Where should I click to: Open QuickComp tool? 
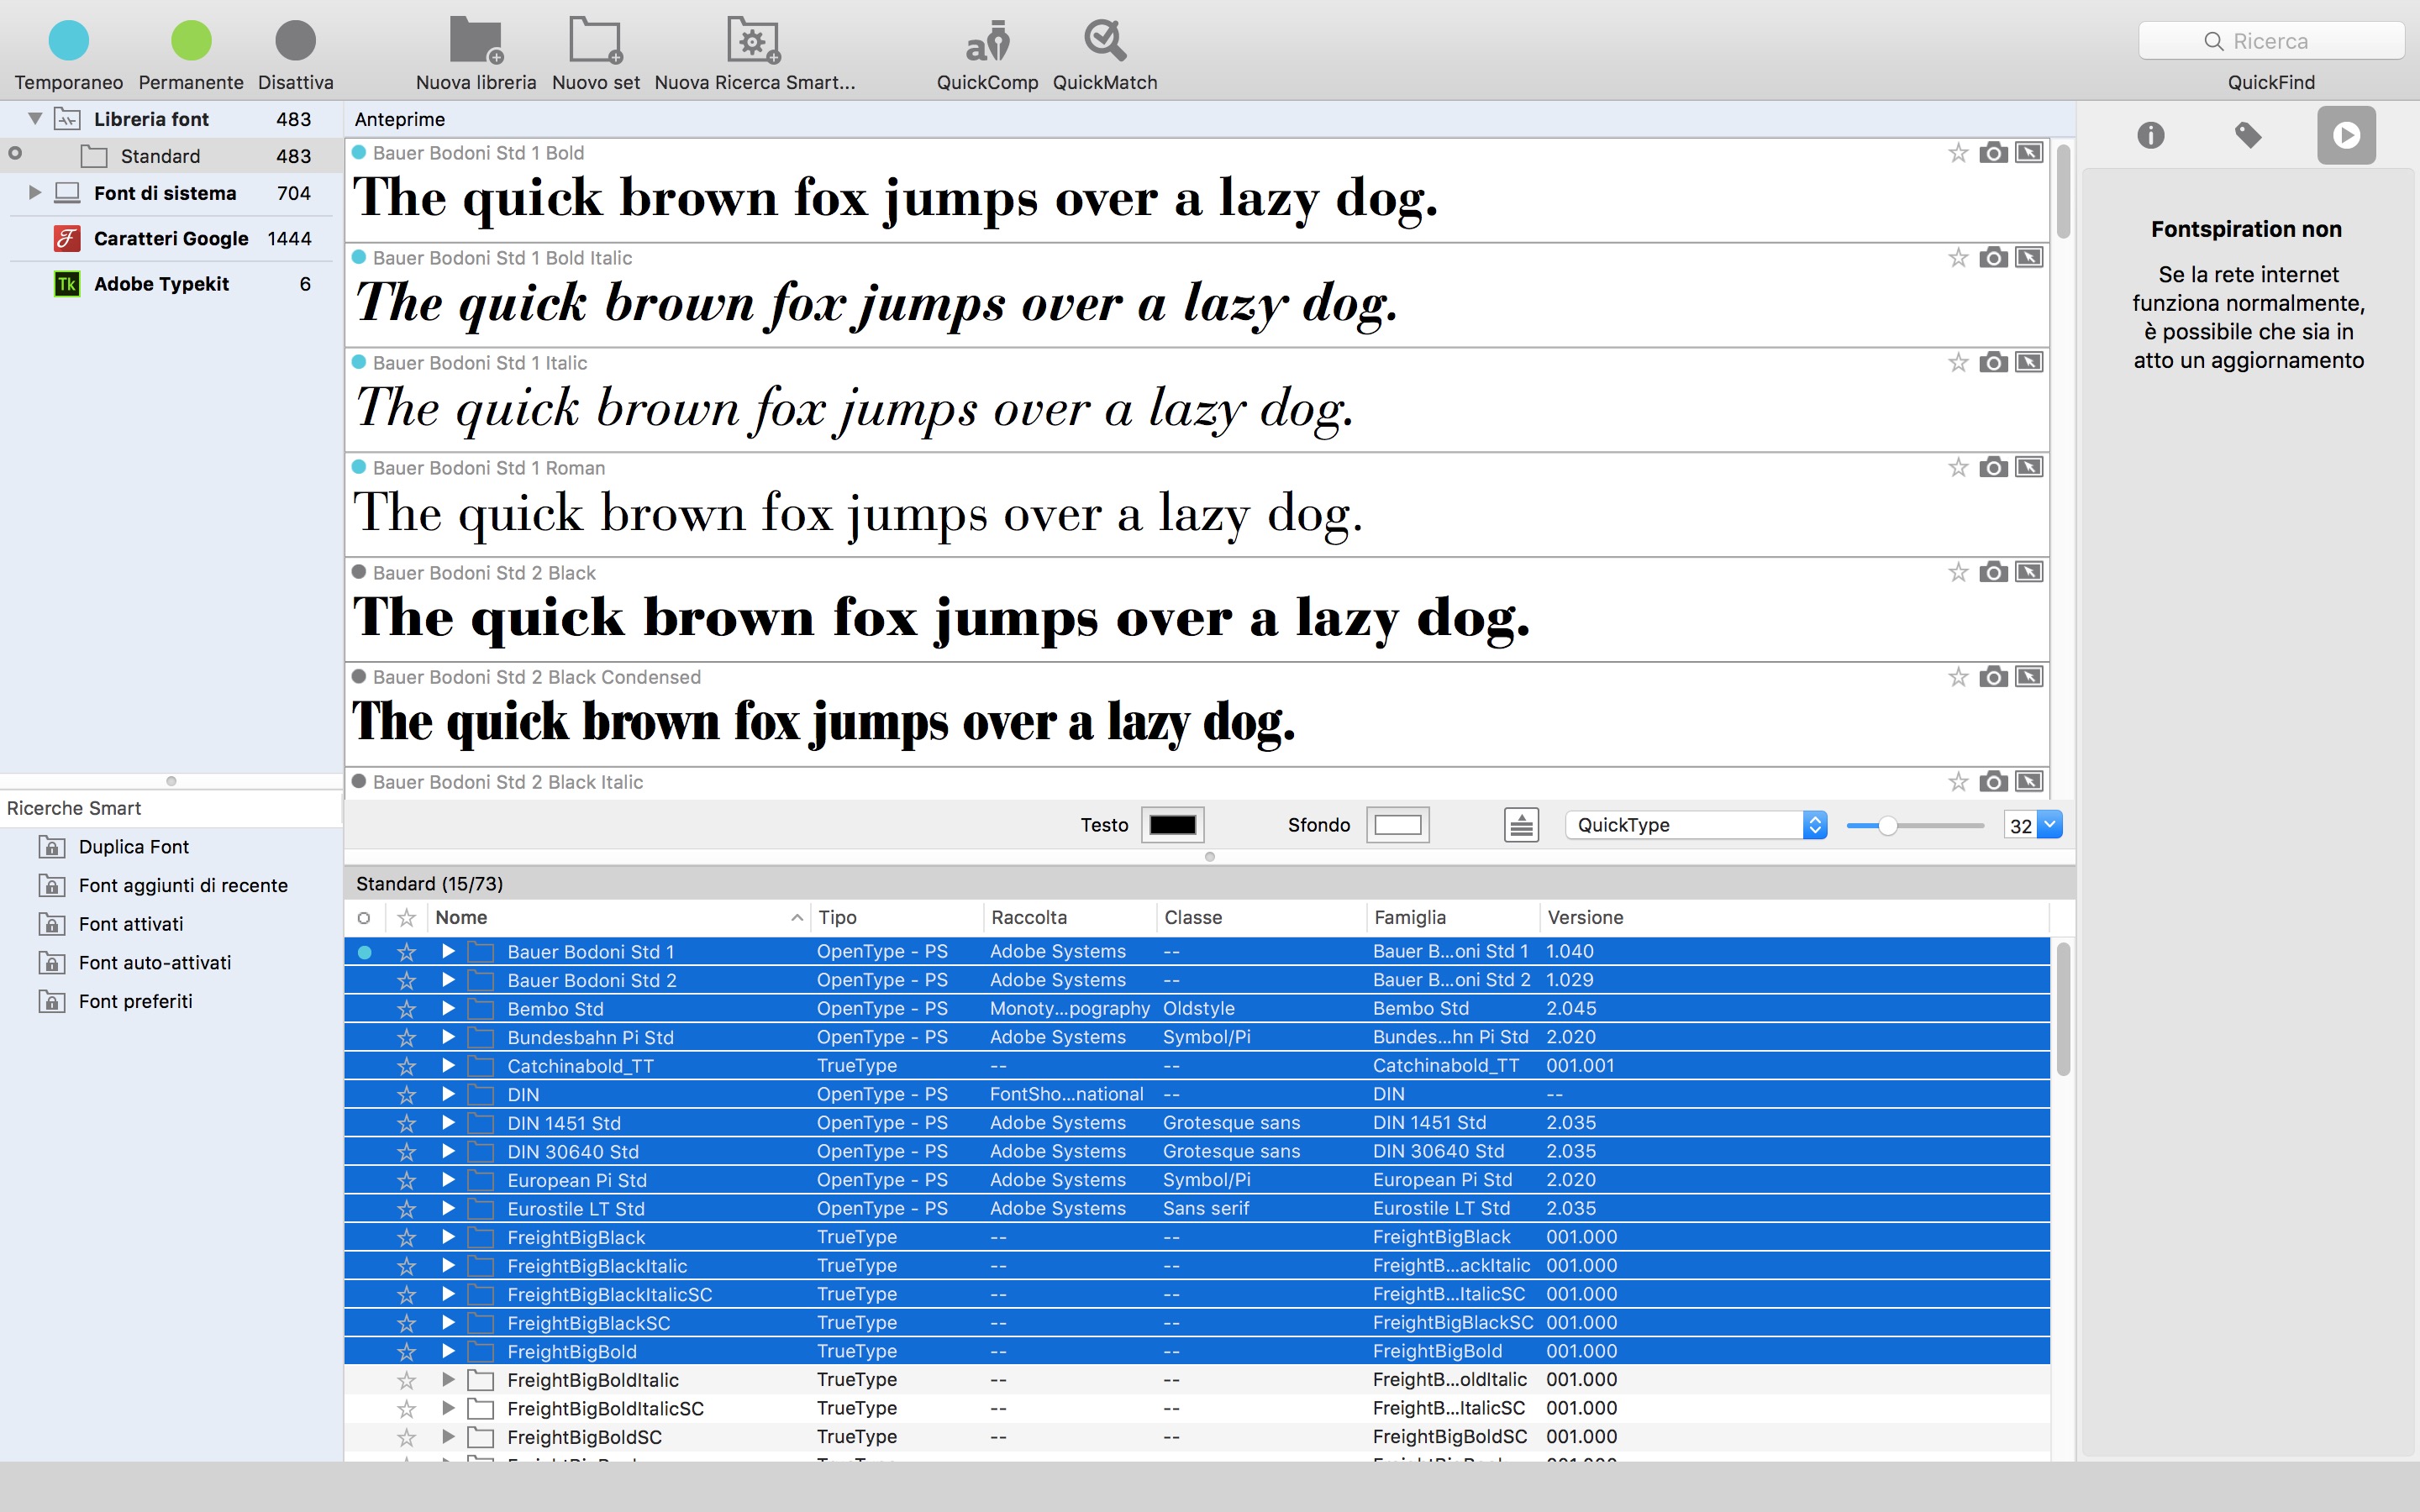coord(987,42)
